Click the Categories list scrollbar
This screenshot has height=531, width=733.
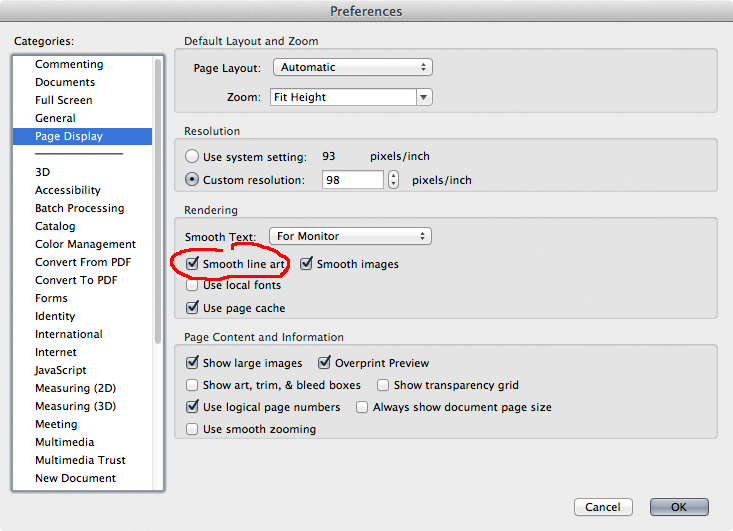[x=158, y=201]
